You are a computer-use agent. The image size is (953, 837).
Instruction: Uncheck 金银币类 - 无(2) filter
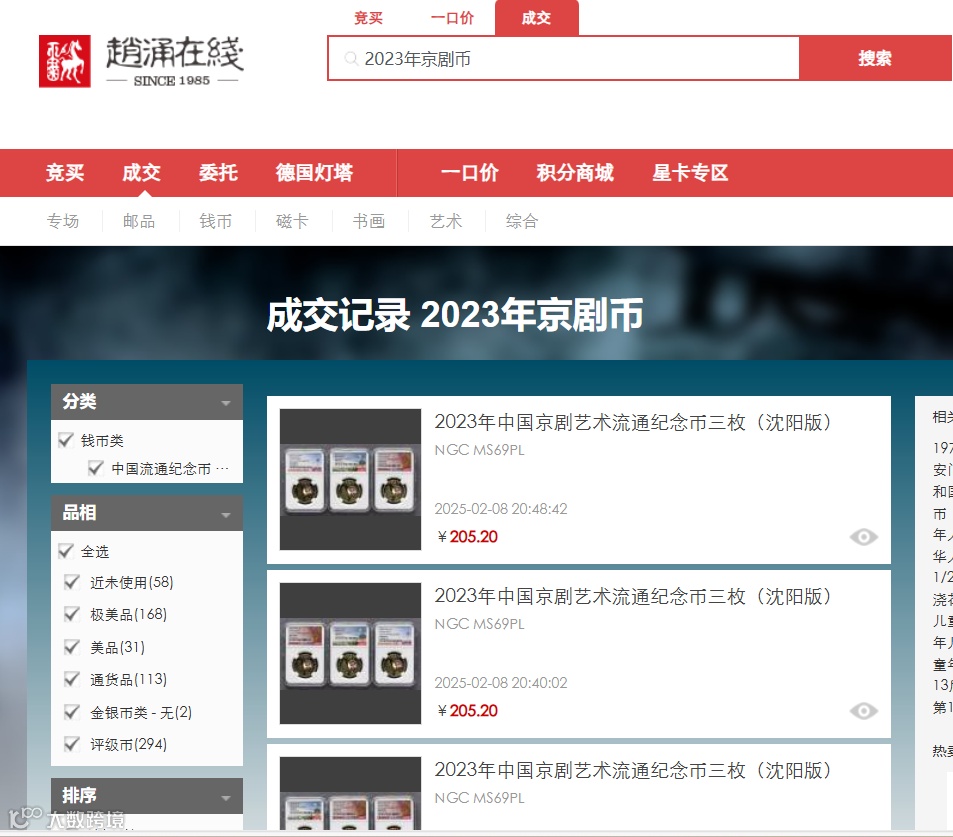(x=72, y=712)
